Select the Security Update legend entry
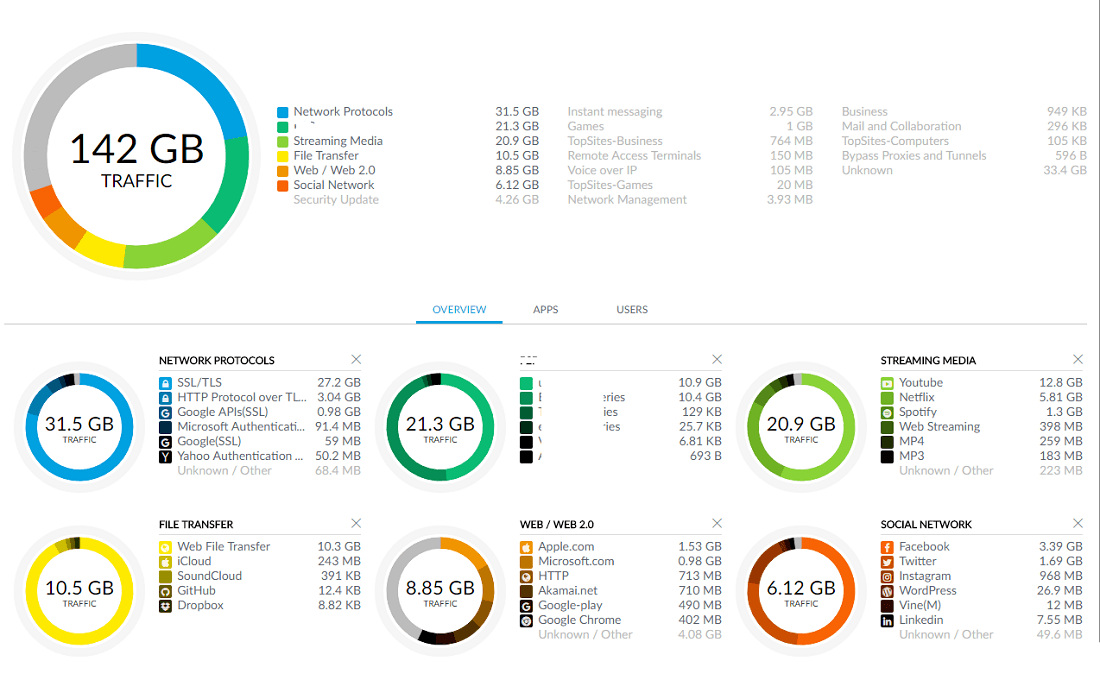Image resolution: width=1100 pixels, height=680 pixels. (x=336, y=200)
